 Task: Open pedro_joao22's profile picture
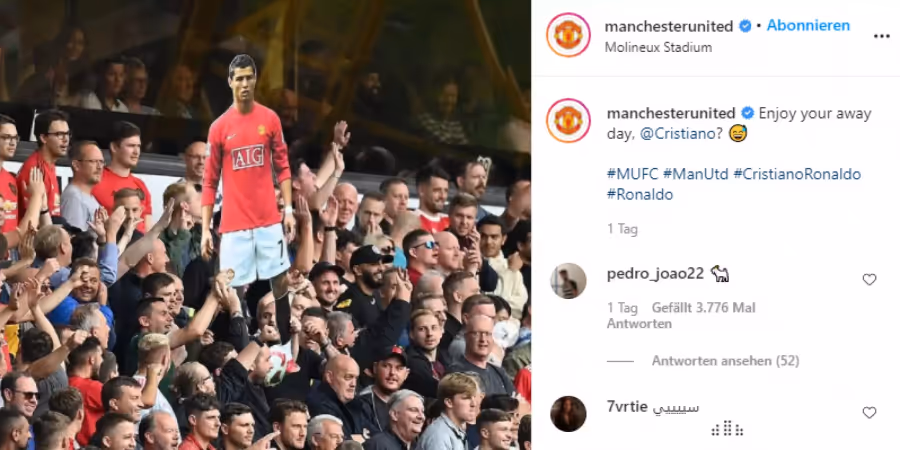pos(568,281)
